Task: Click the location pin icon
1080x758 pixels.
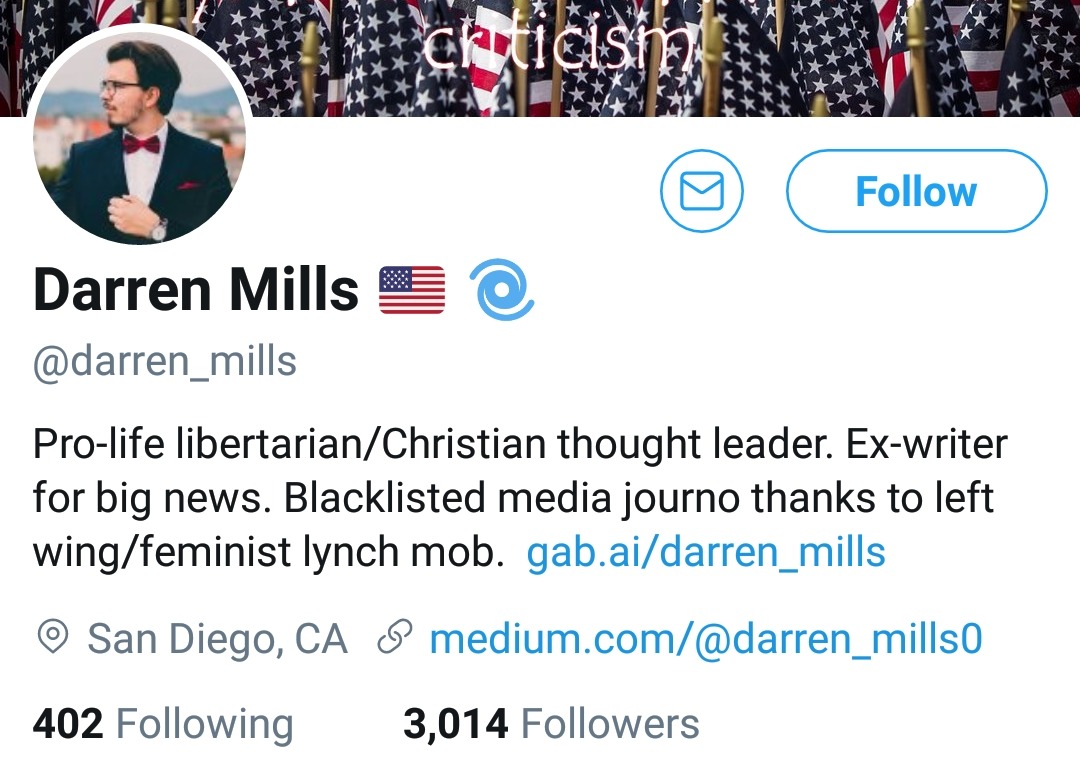Action: [x=52, y=638]
